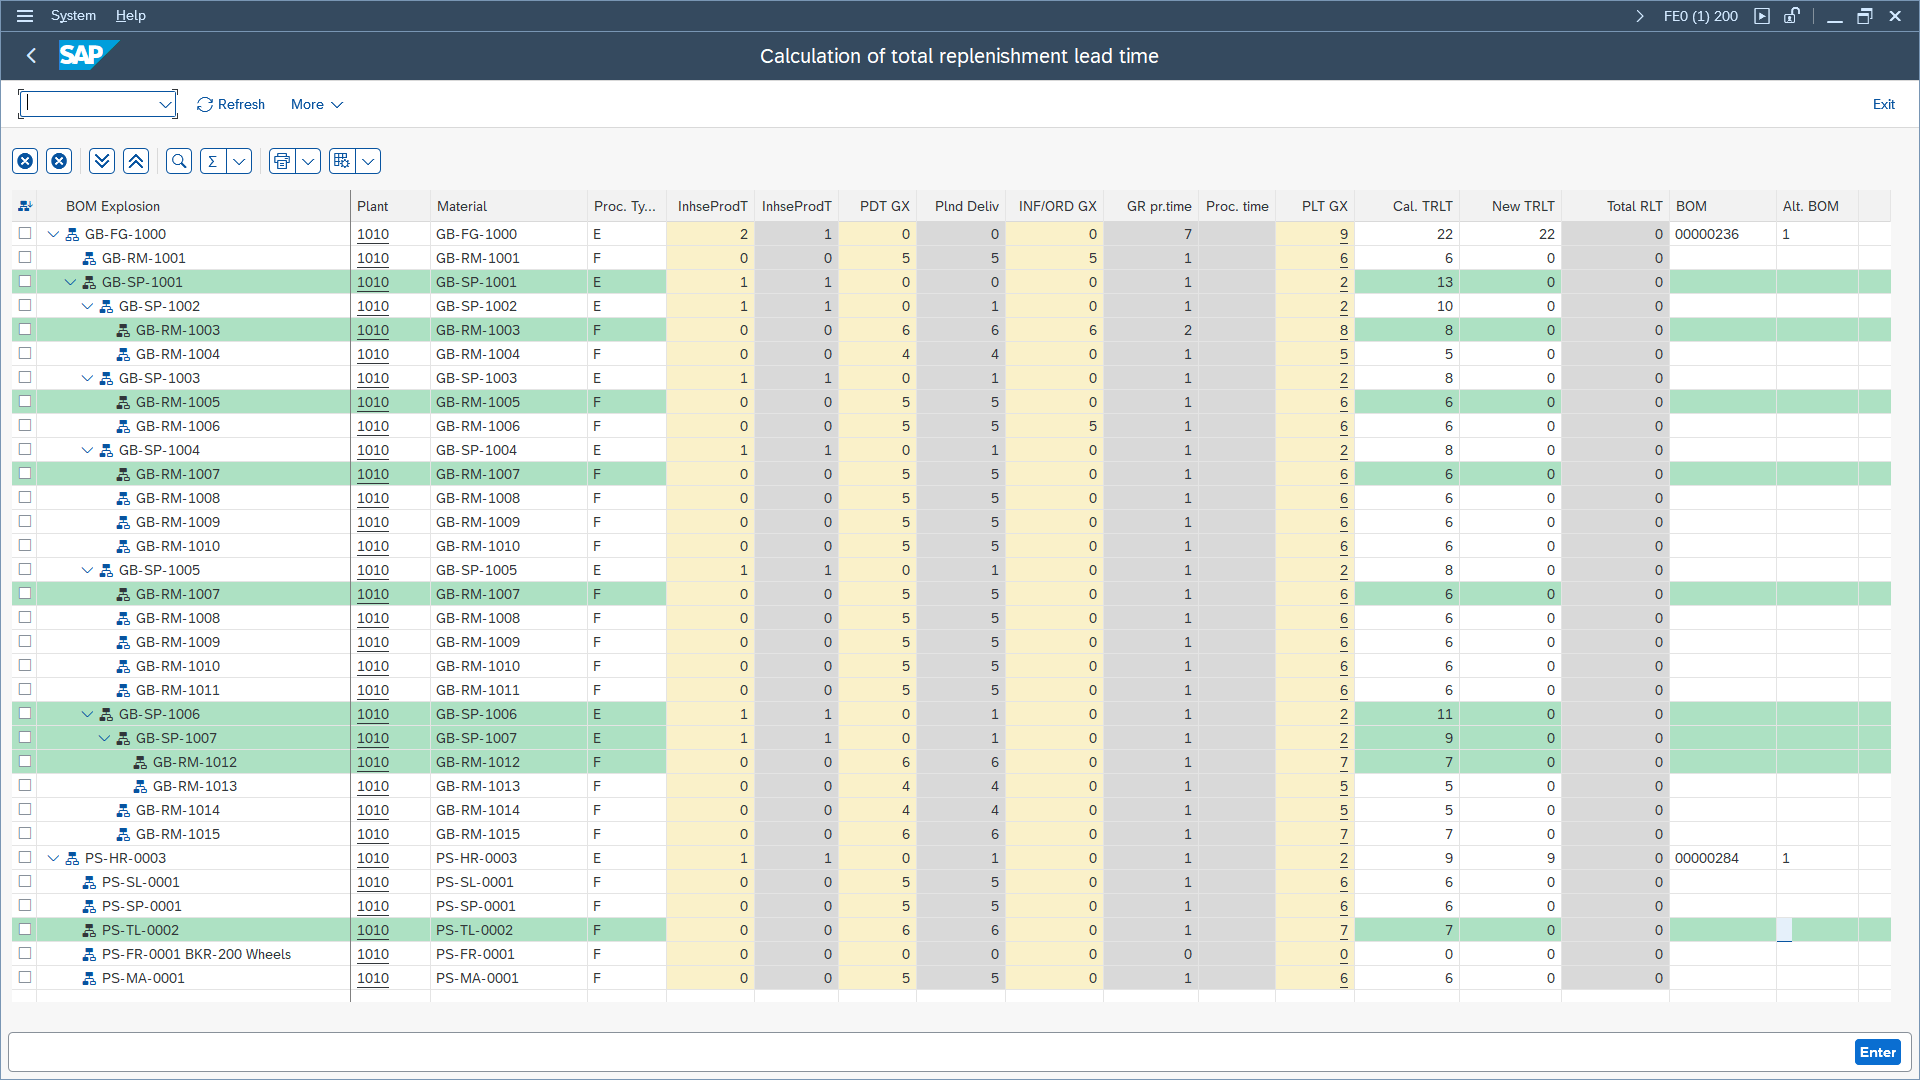The image size is (1920, 1080).
Task: Tick the checkbox next to PS-HR-0003
Action: tap(24, 857)
